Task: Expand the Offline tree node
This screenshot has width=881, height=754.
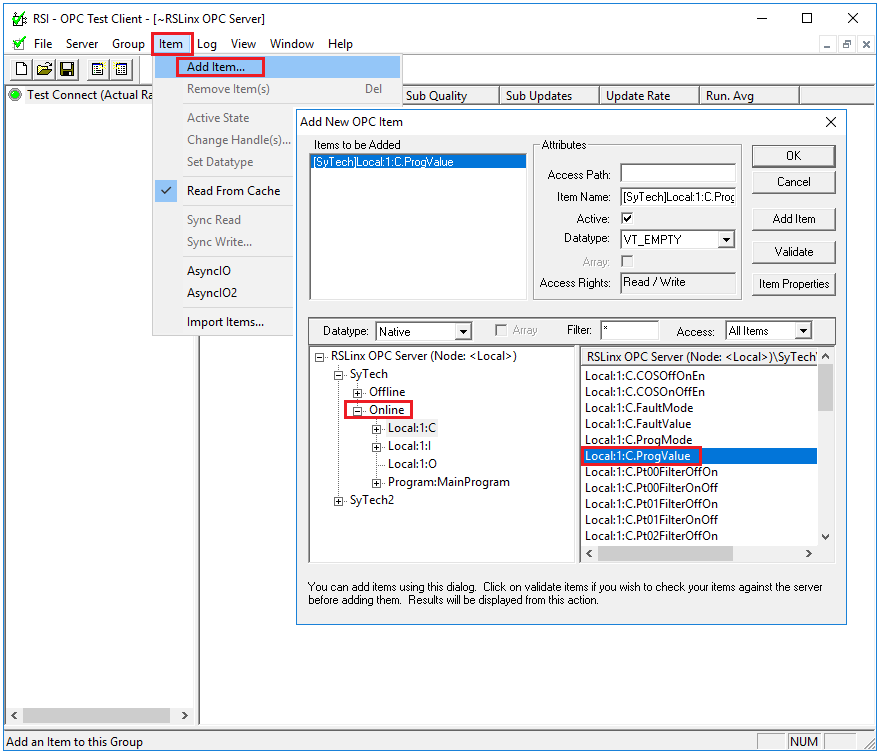Action: pos(357,393)
